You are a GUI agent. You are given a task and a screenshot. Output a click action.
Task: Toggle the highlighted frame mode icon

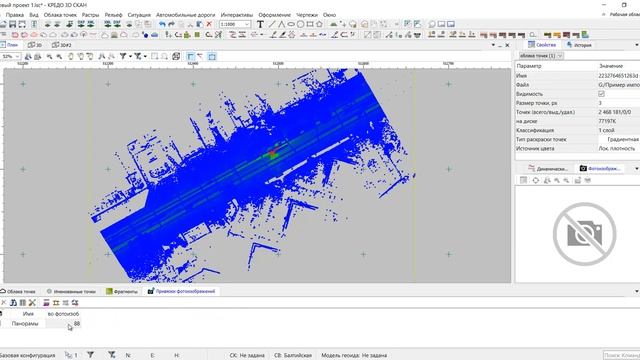pos(212,56)
